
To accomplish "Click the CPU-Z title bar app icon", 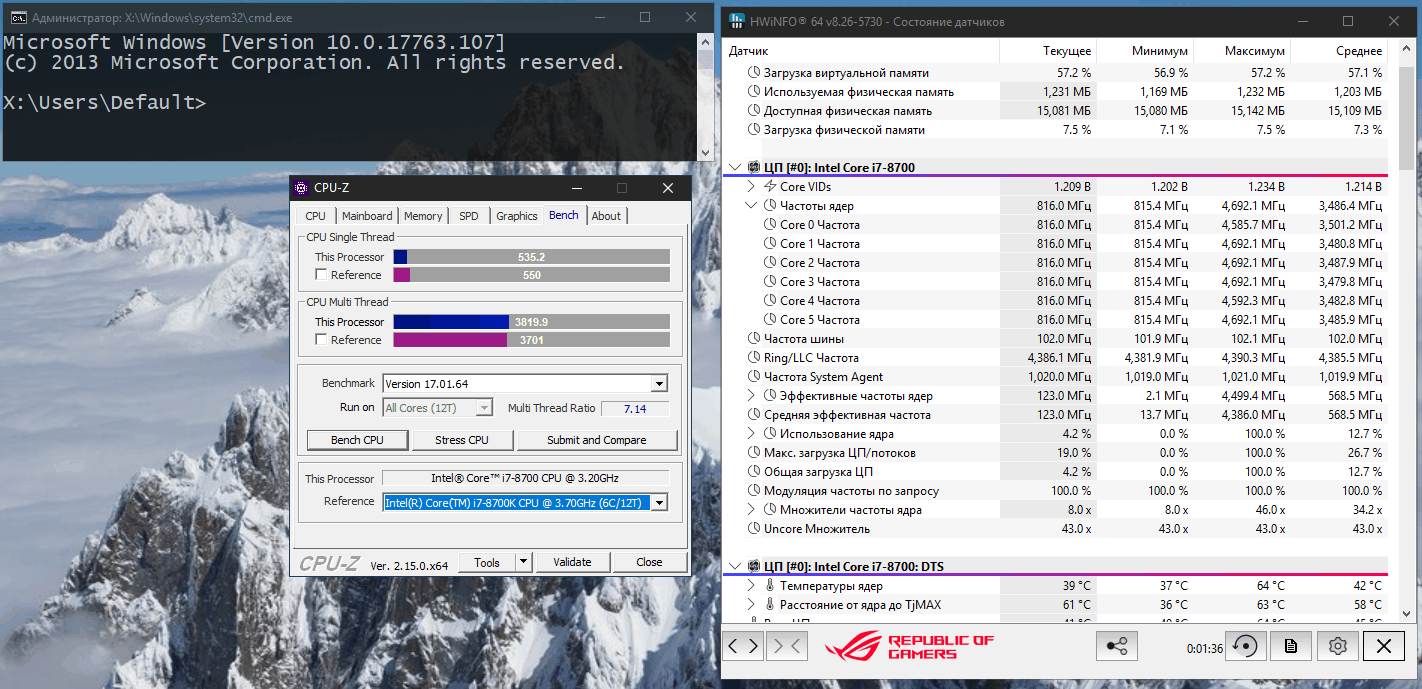I will 302,187.
